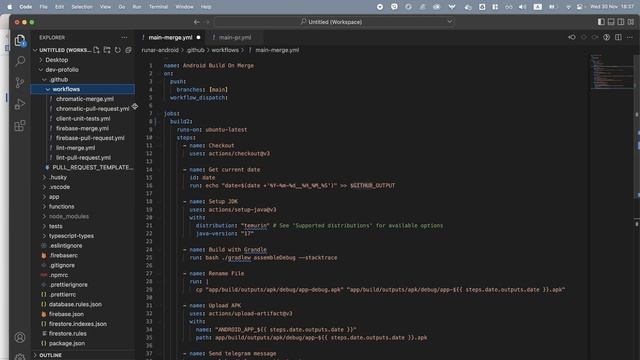Refresh the Explorer tree
The height and width of the screenshot is (360, 640).
click(x=118, y=50)
